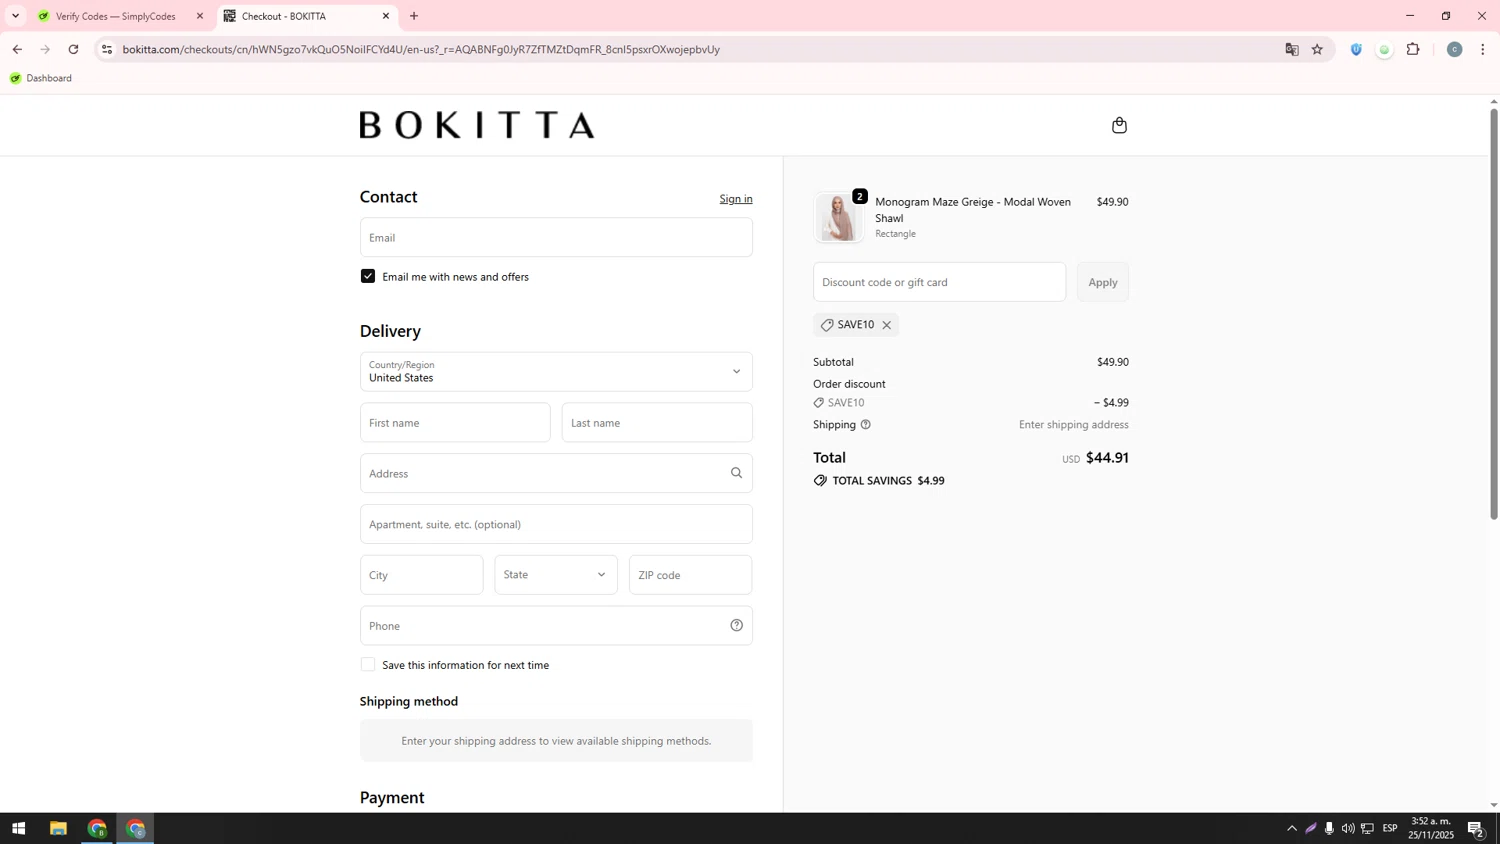Open the browser extensions puzzle icon
This screenshot has width=1500, height=844.
[1413, 49]
